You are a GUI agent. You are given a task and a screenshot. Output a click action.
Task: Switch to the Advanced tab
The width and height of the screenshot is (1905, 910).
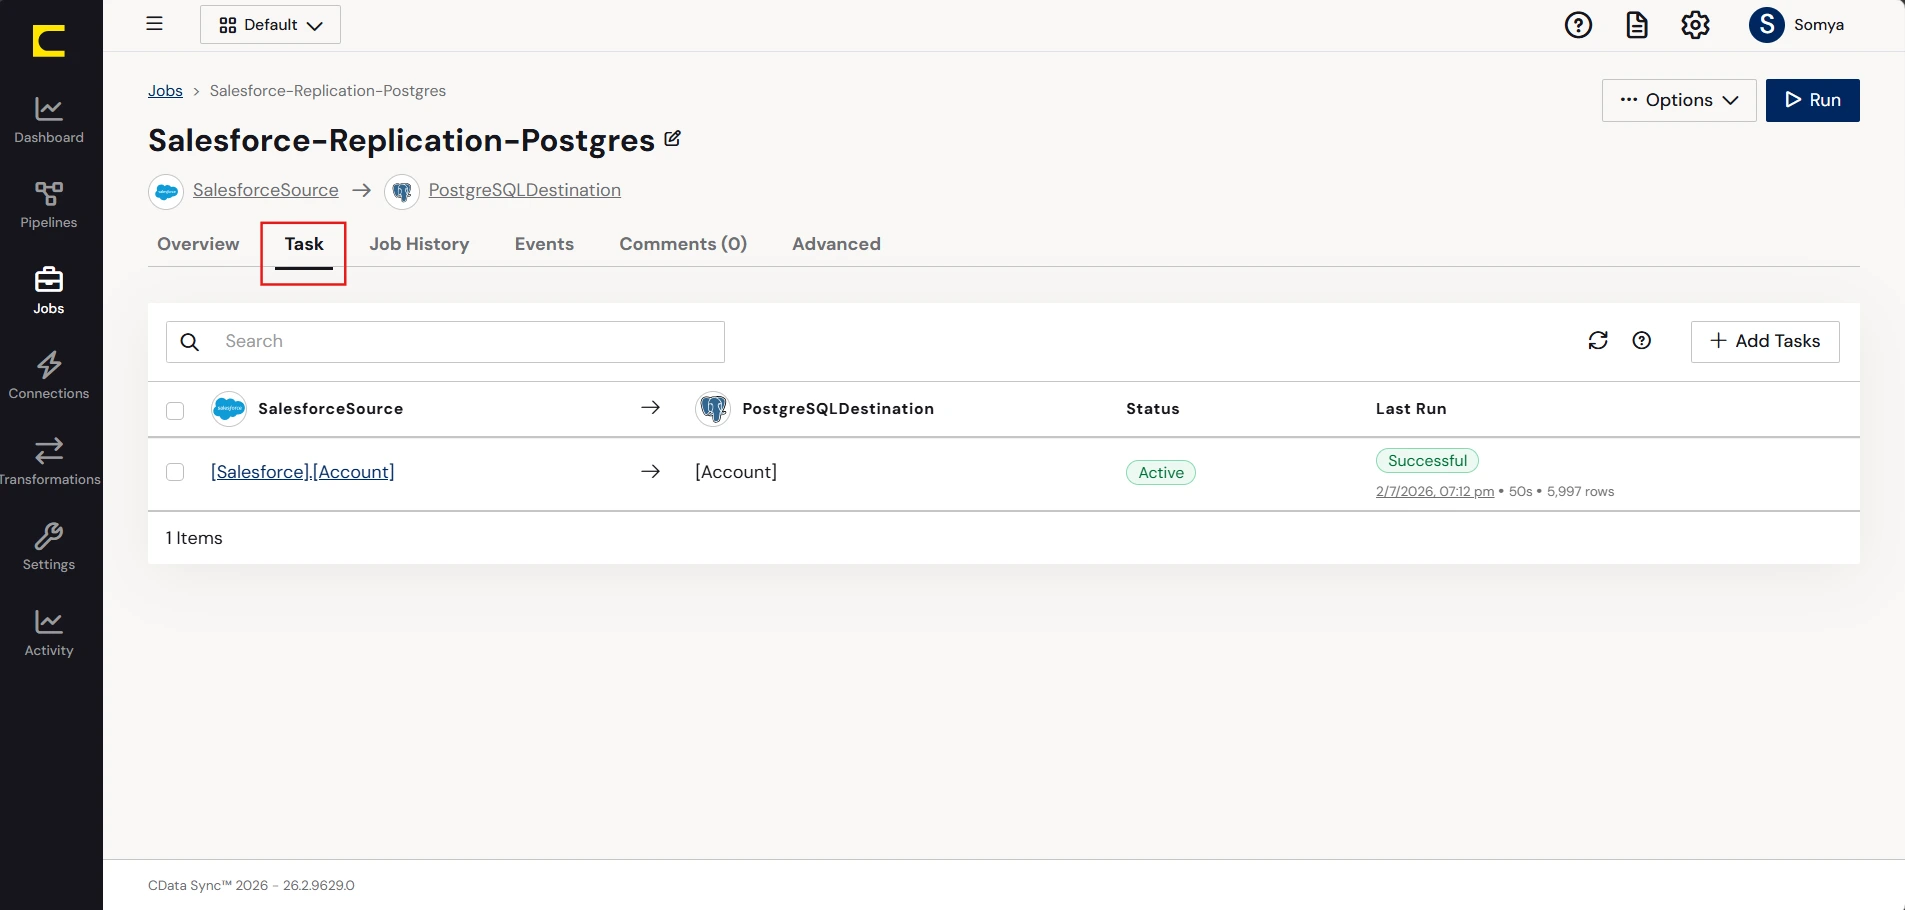click(x=836, y=244)
